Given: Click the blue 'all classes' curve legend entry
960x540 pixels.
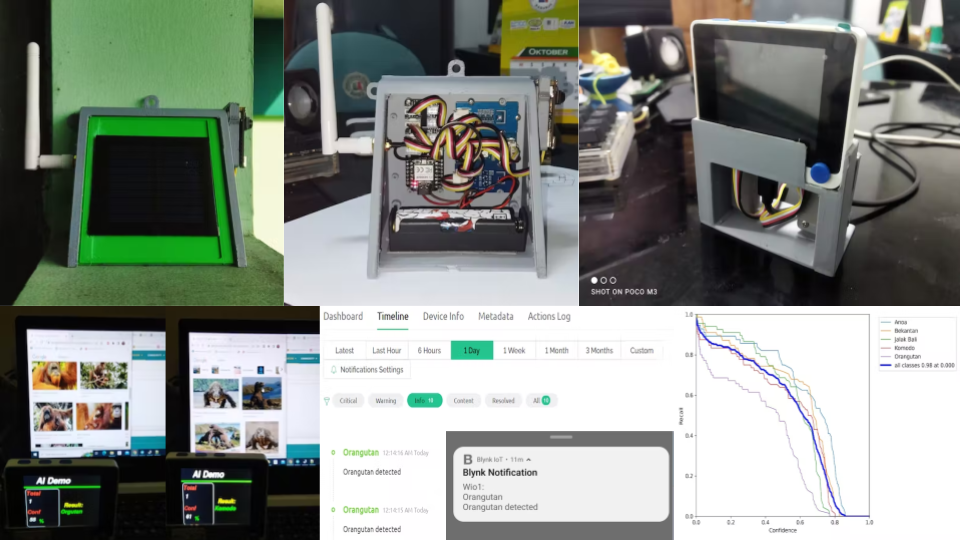Looking at the screenshot, I should (918, 366).
